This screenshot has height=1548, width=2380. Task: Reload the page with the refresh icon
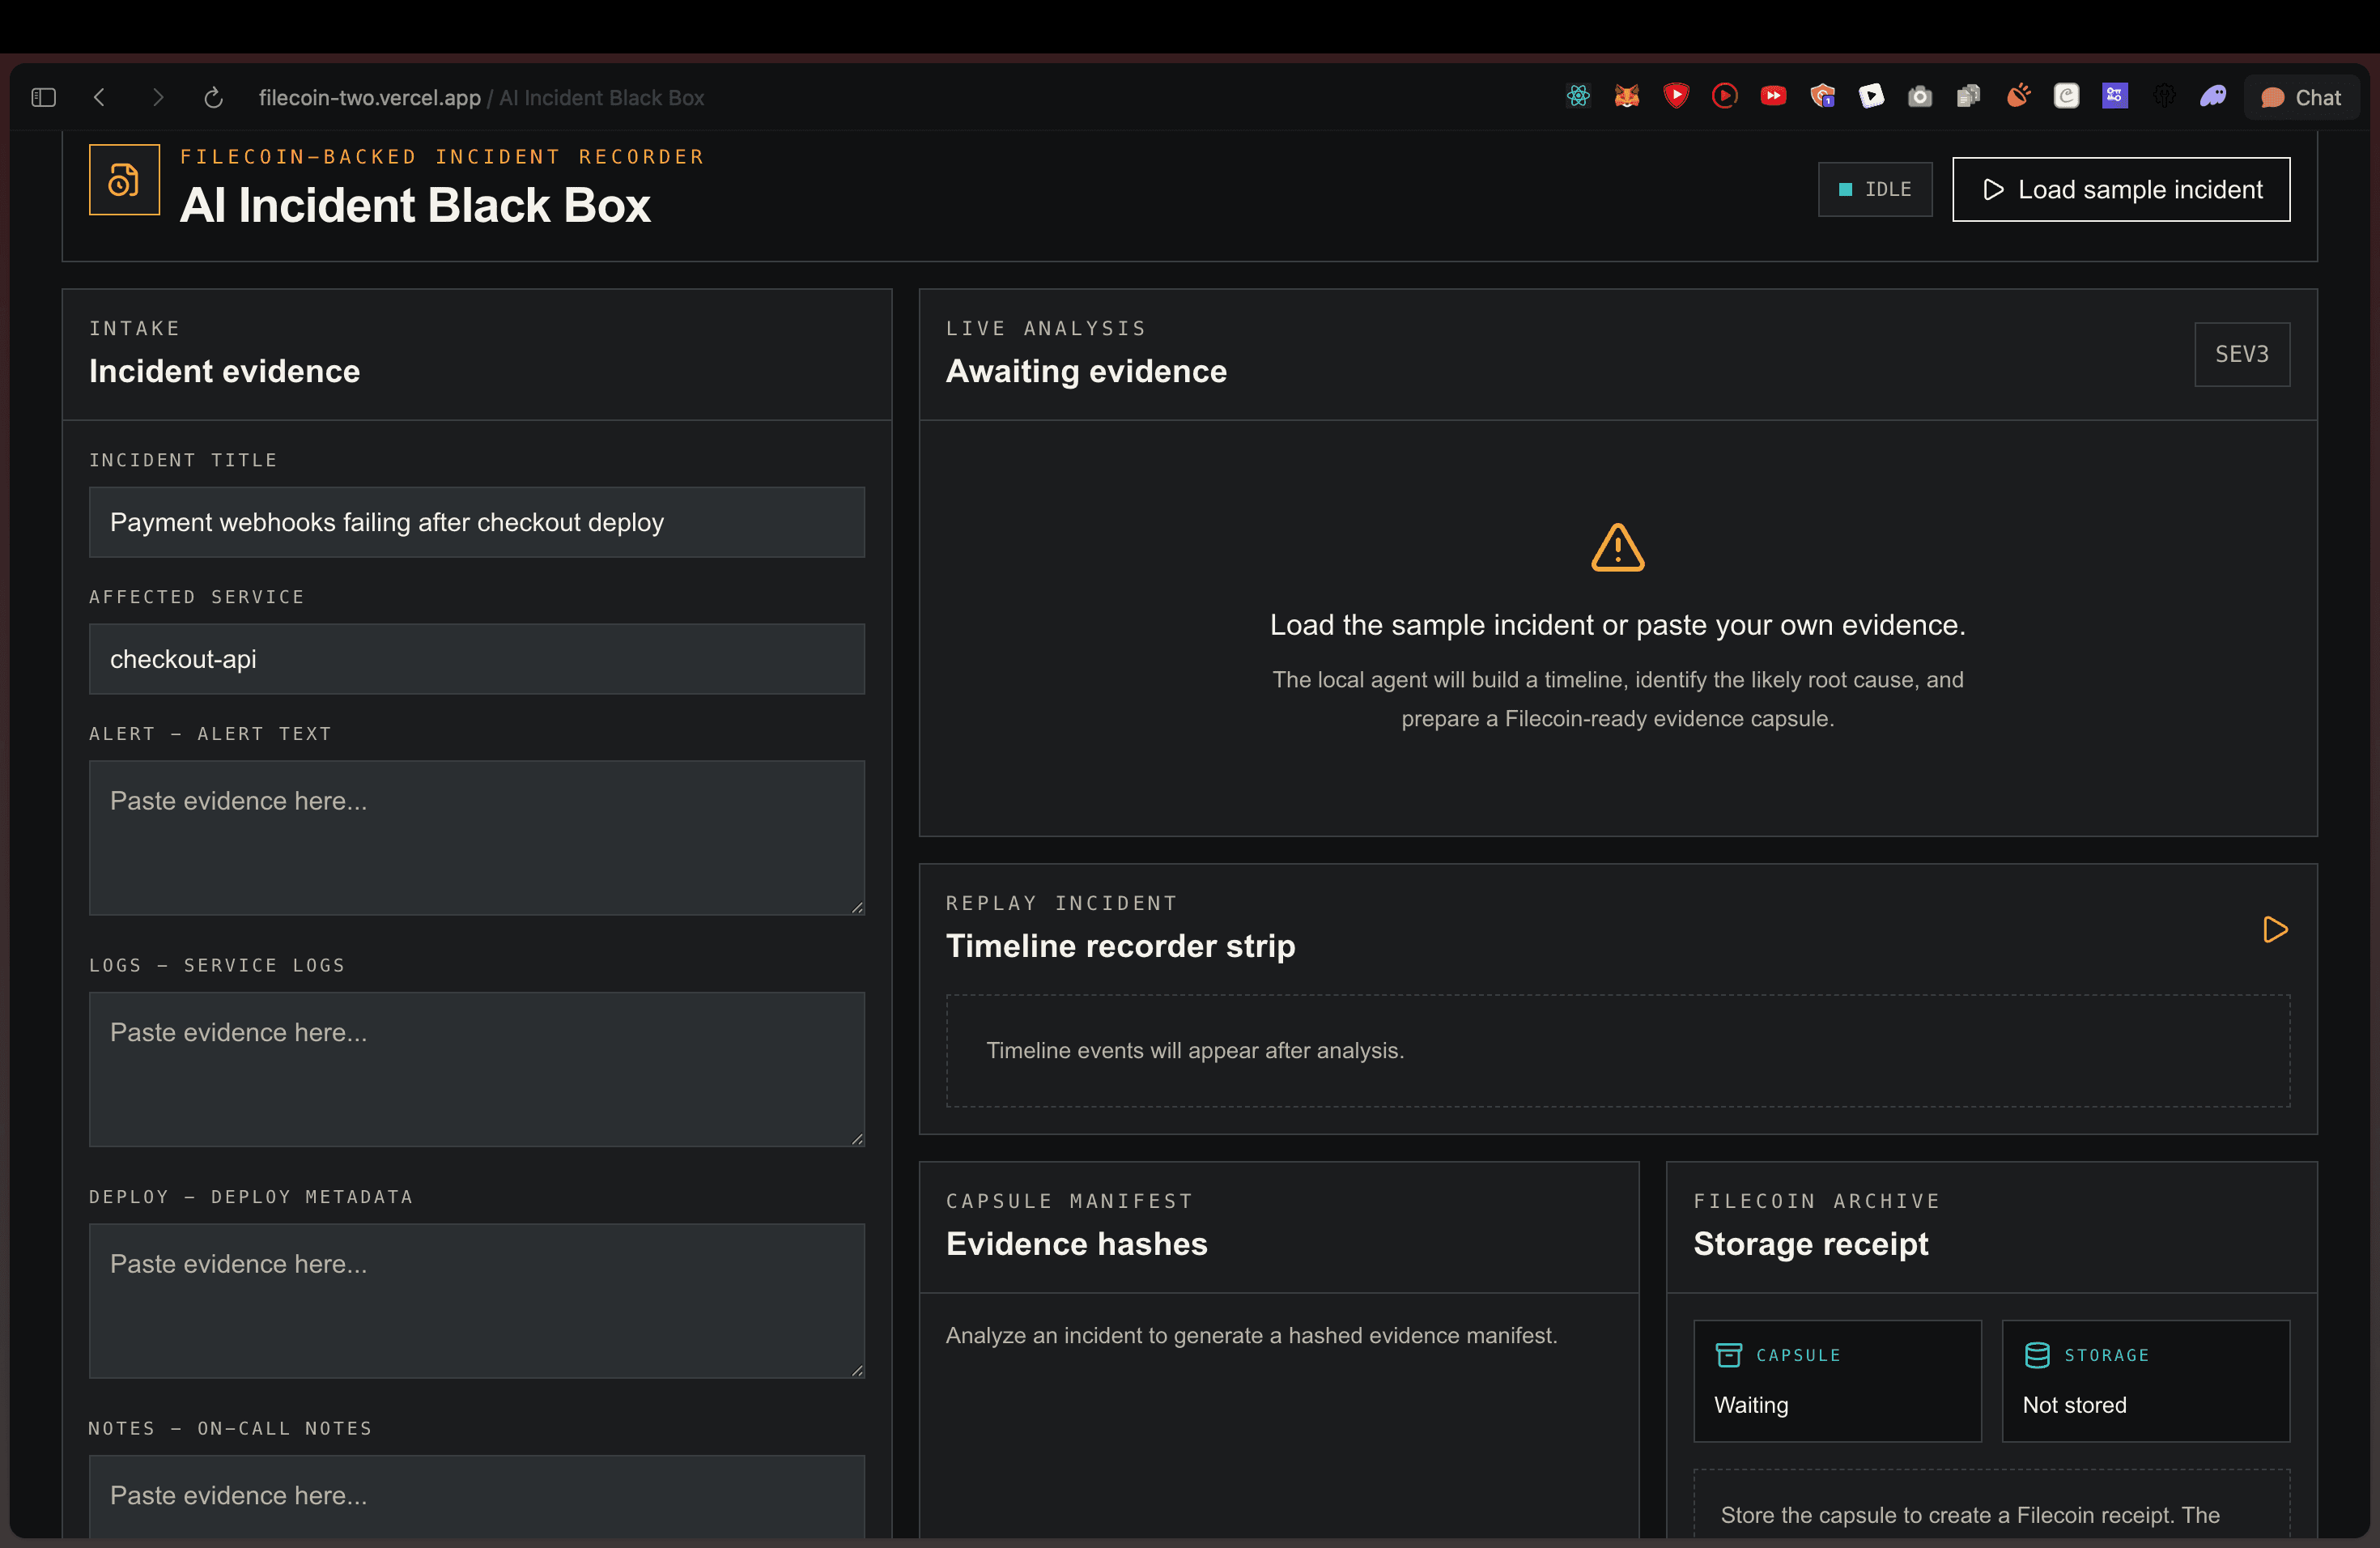(x=213, y=97)
